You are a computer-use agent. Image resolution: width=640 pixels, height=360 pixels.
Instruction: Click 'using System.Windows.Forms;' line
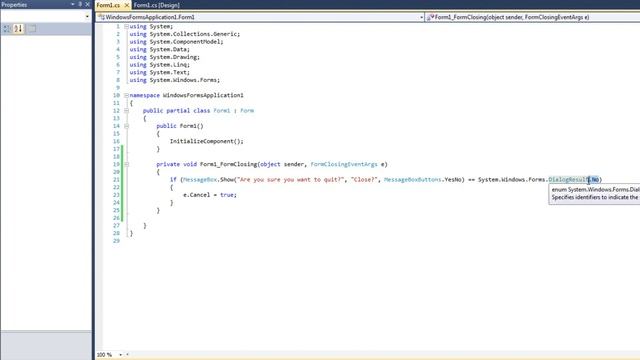[175, 80]
